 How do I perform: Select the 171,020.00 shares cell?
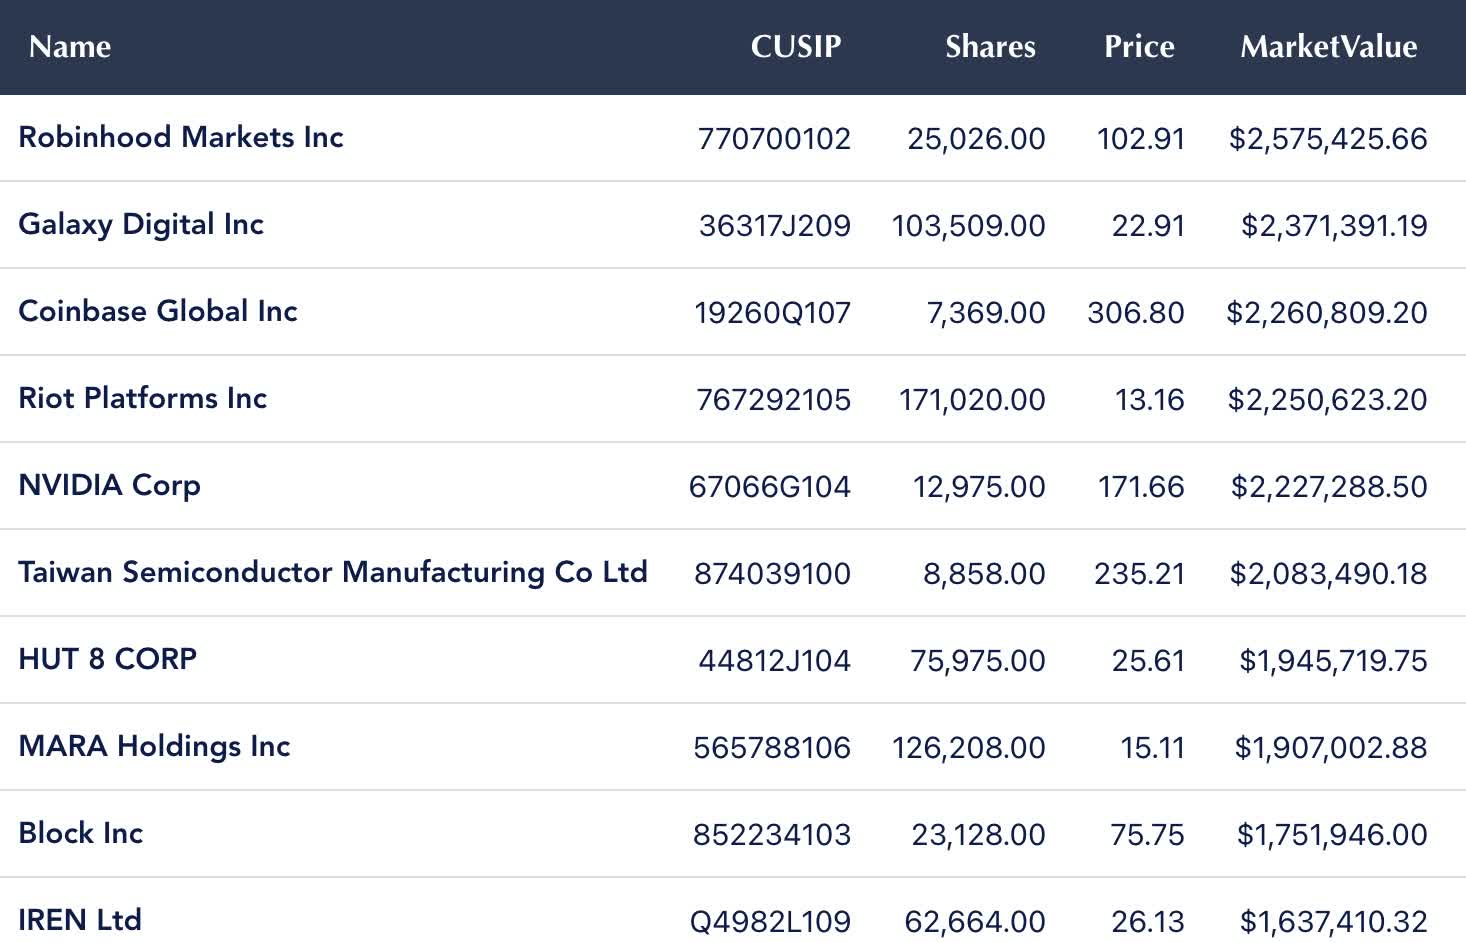972,400
